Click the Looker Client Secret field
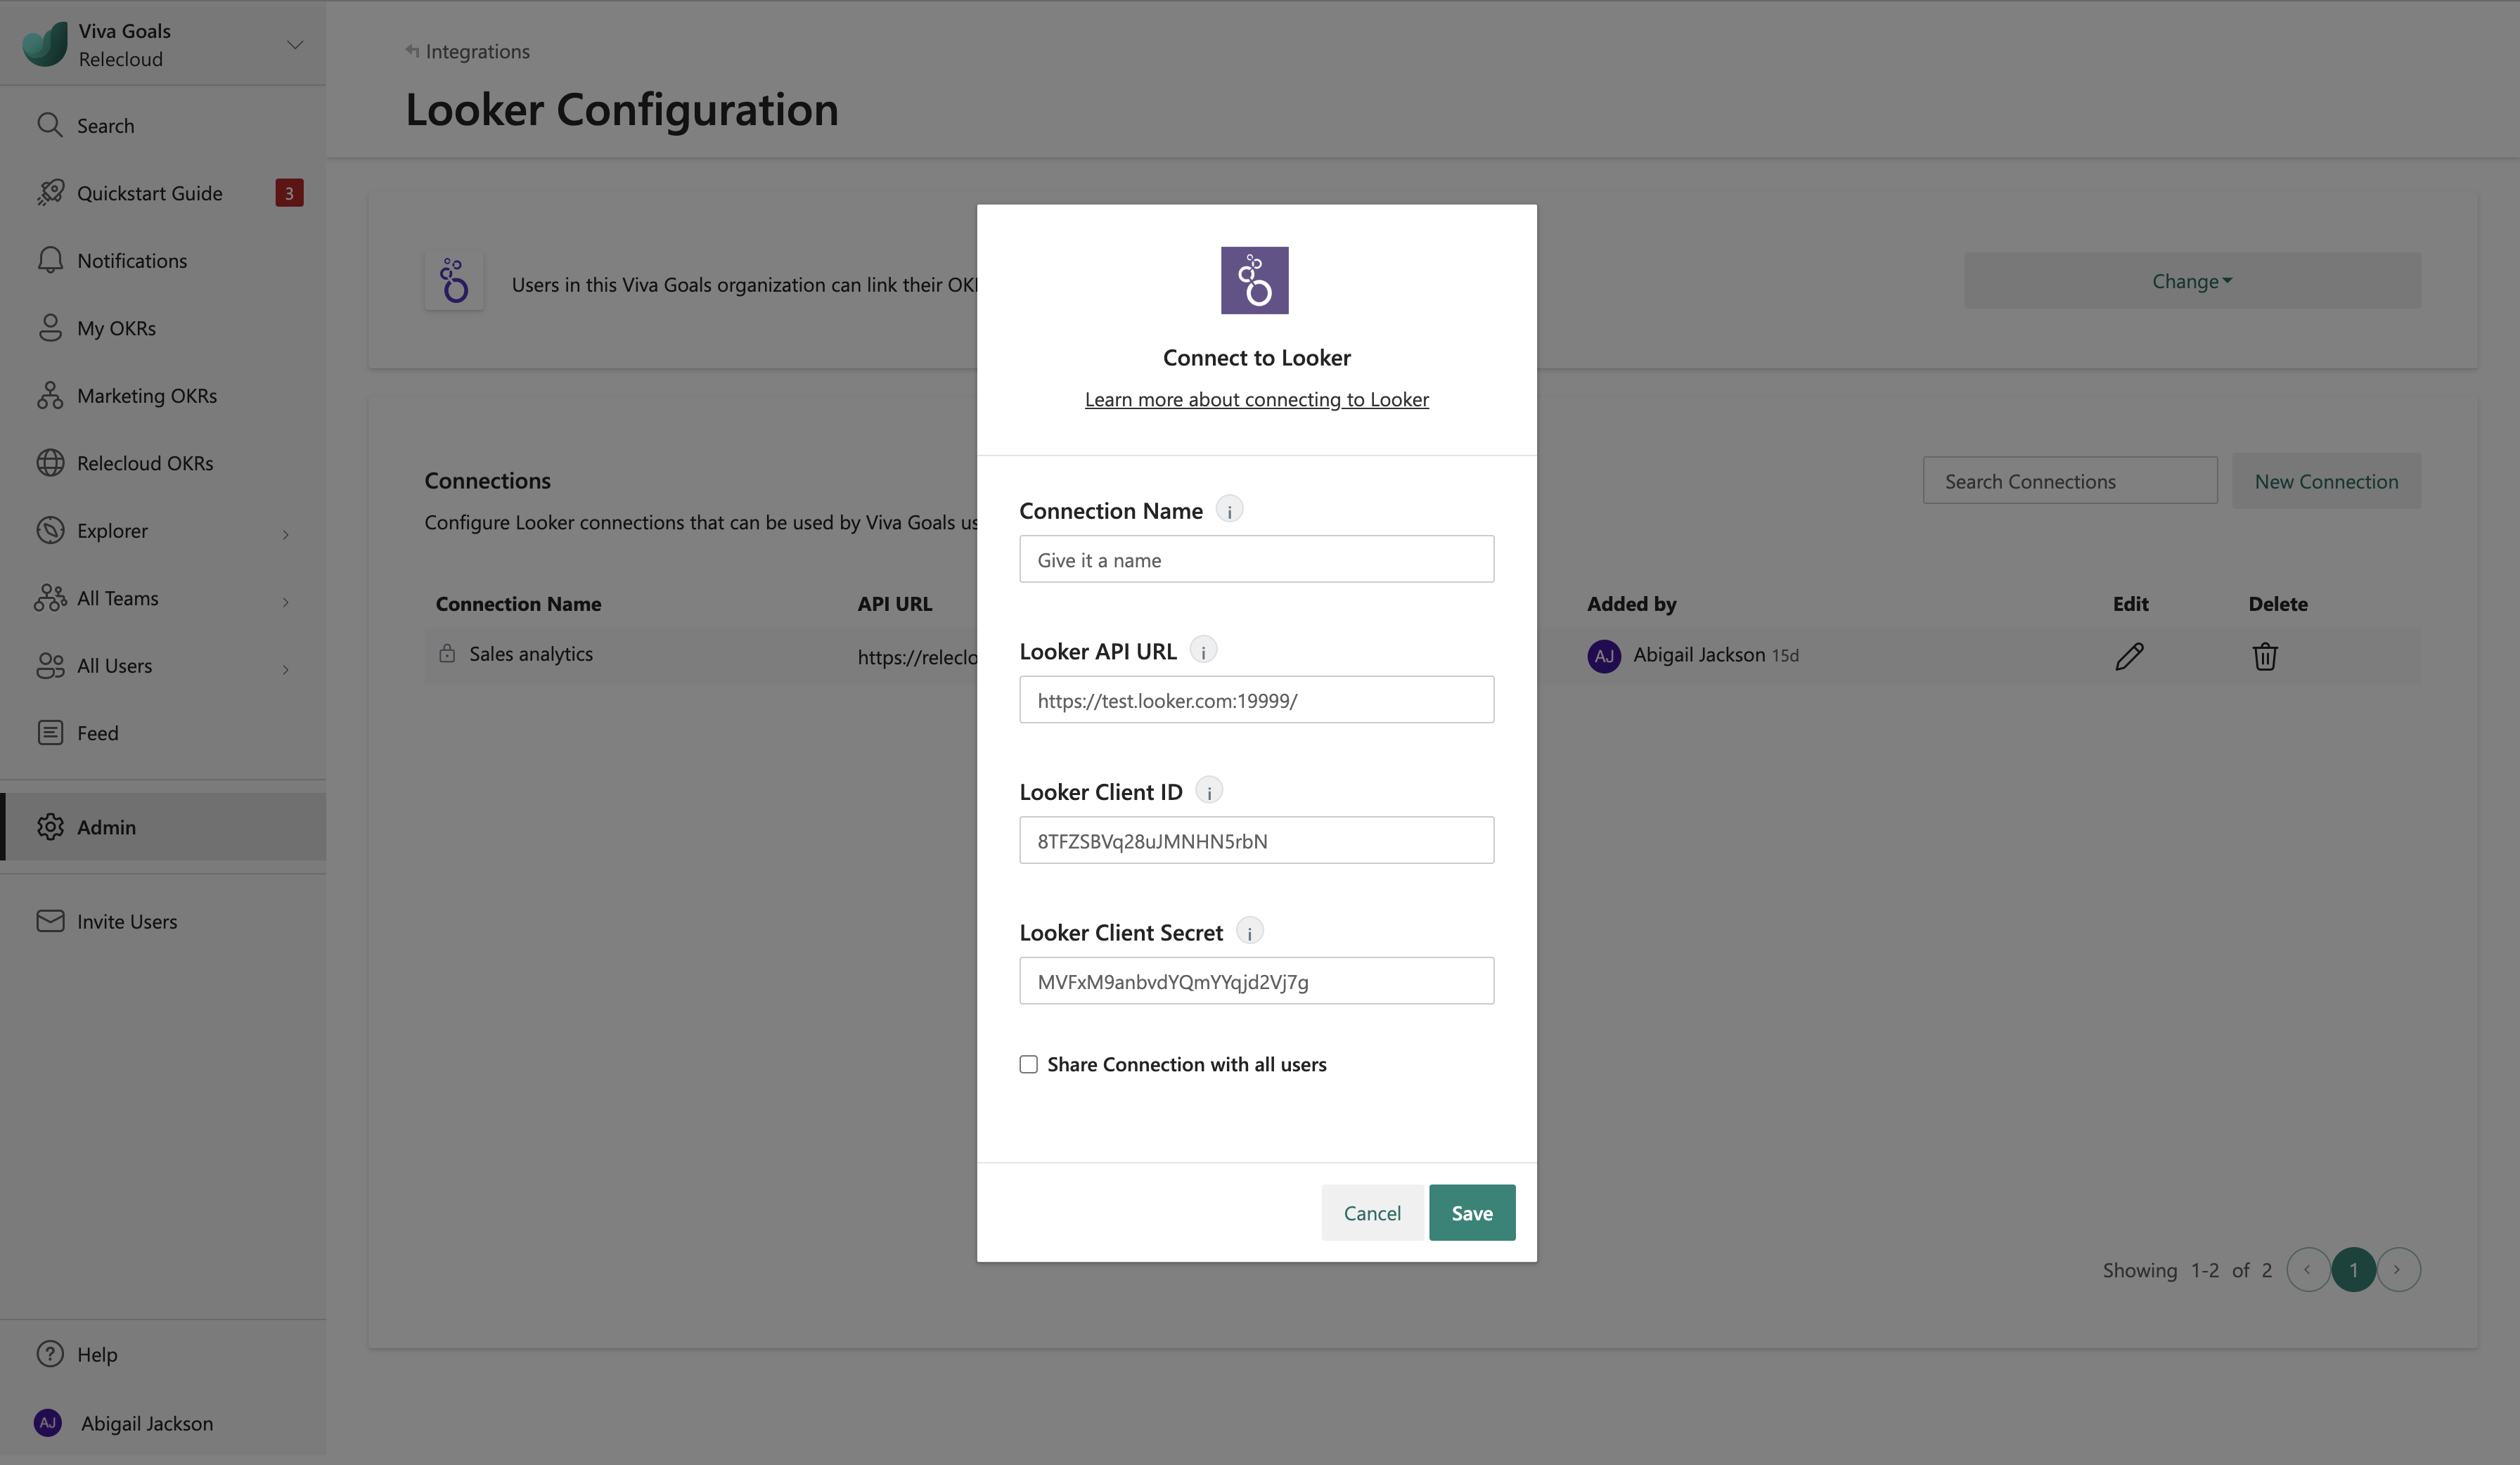2520x1465 pixels. click(x=1256, y=981)
